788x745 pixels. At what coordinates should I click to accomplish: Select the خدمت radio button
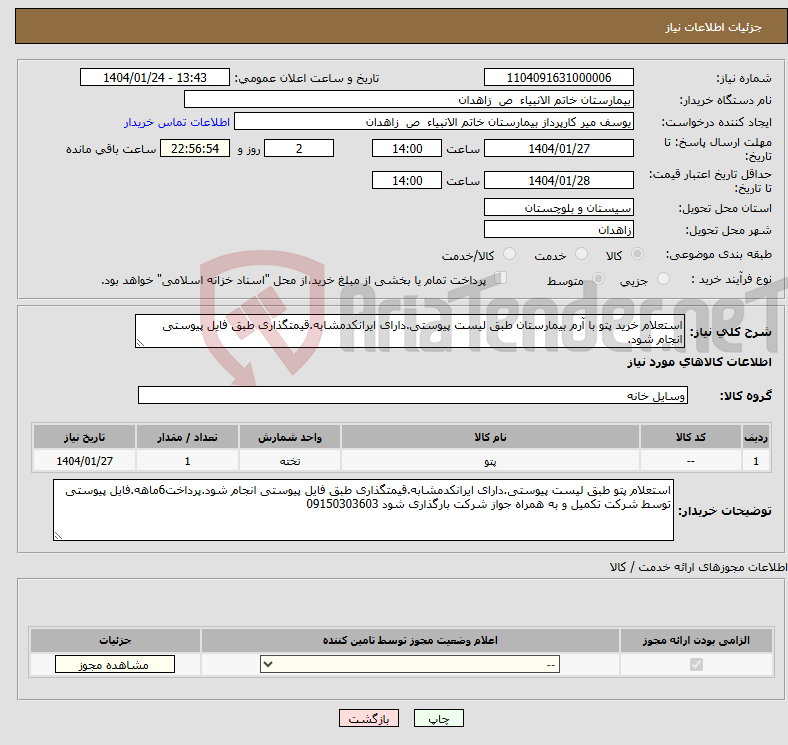(x=581, y=254)
